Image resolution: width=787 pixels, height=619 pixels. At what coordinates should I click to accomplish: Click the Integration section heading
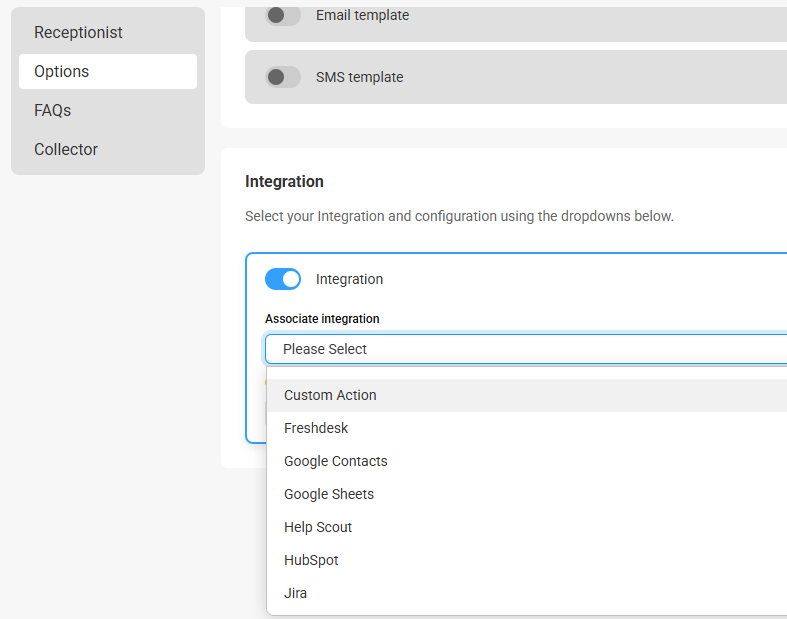[284, 181]
